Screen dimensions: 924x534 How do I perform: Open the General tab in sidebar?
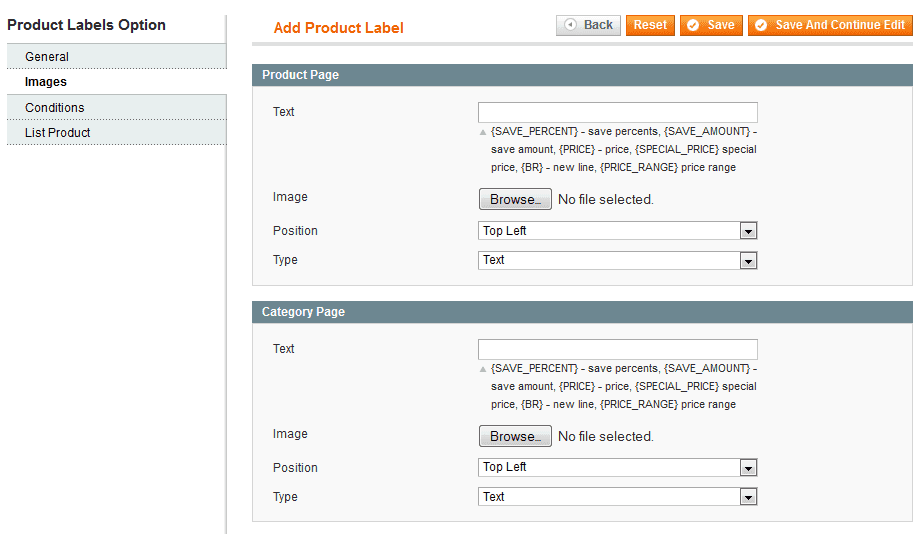[47, 57]
